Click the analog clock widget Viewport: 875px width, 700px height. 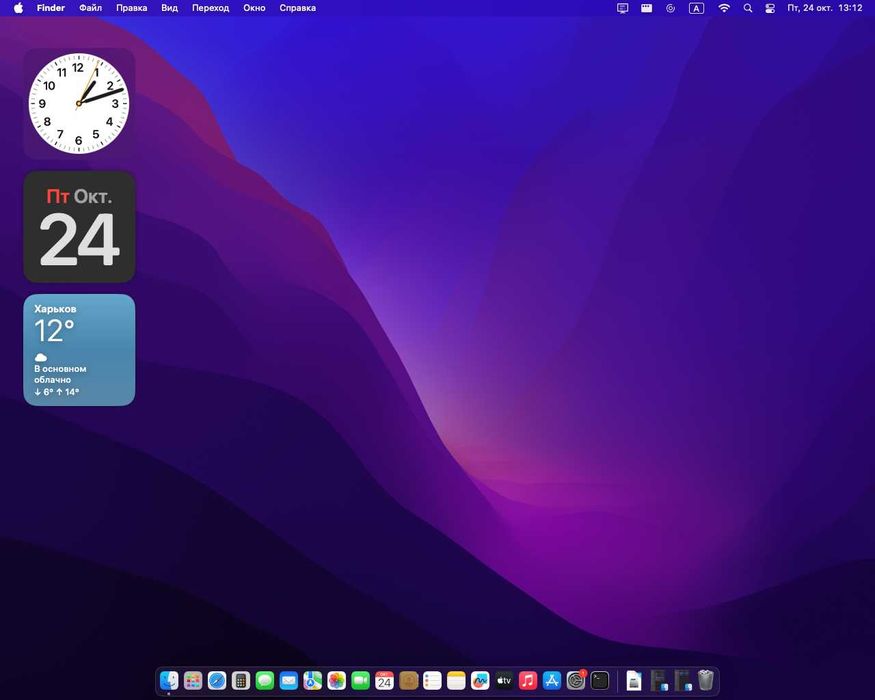79,103
